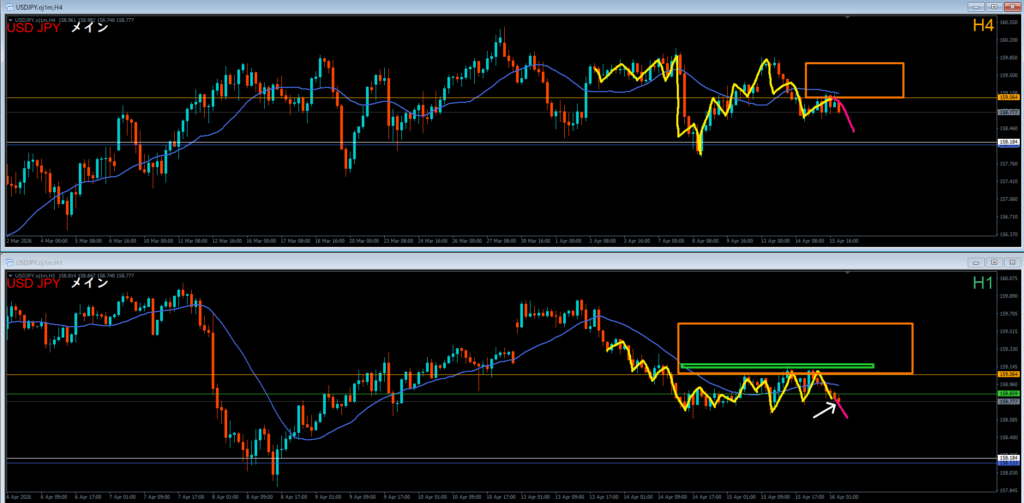
Task: Click the USDJPY.oj1m,H1 window title text
Action: click(x=41, y=262)
